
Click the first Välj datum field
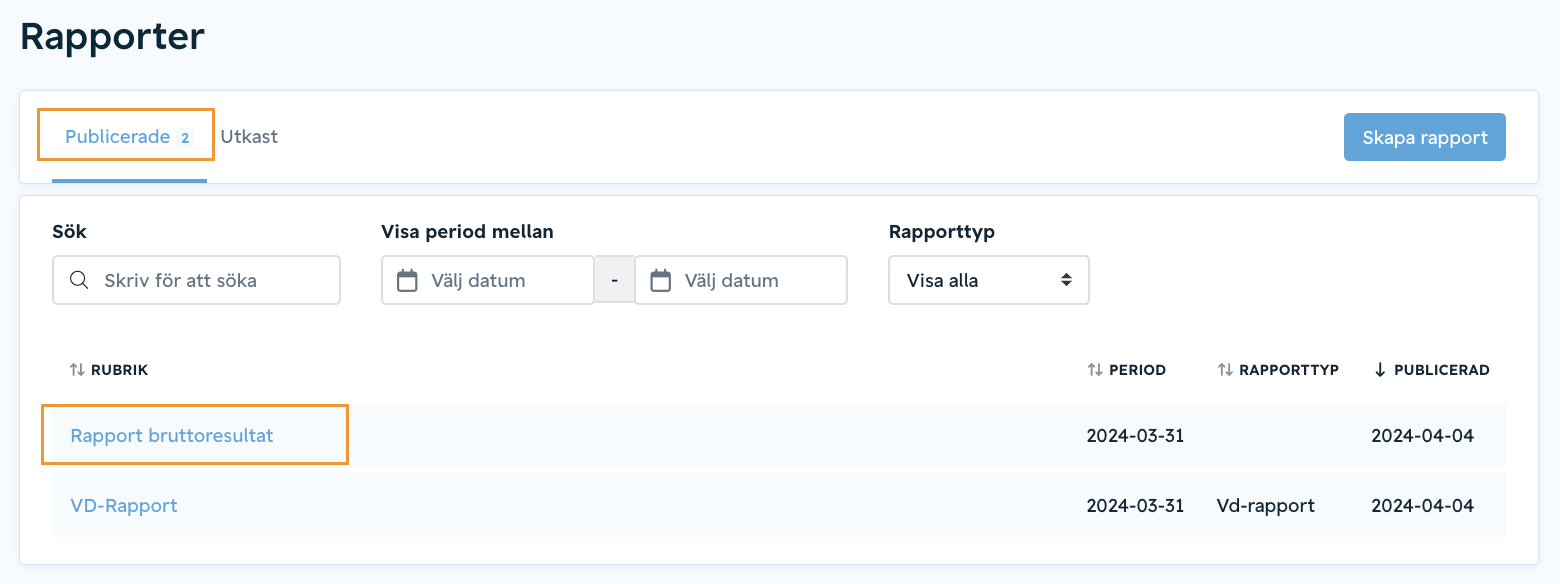coord(488,280)
